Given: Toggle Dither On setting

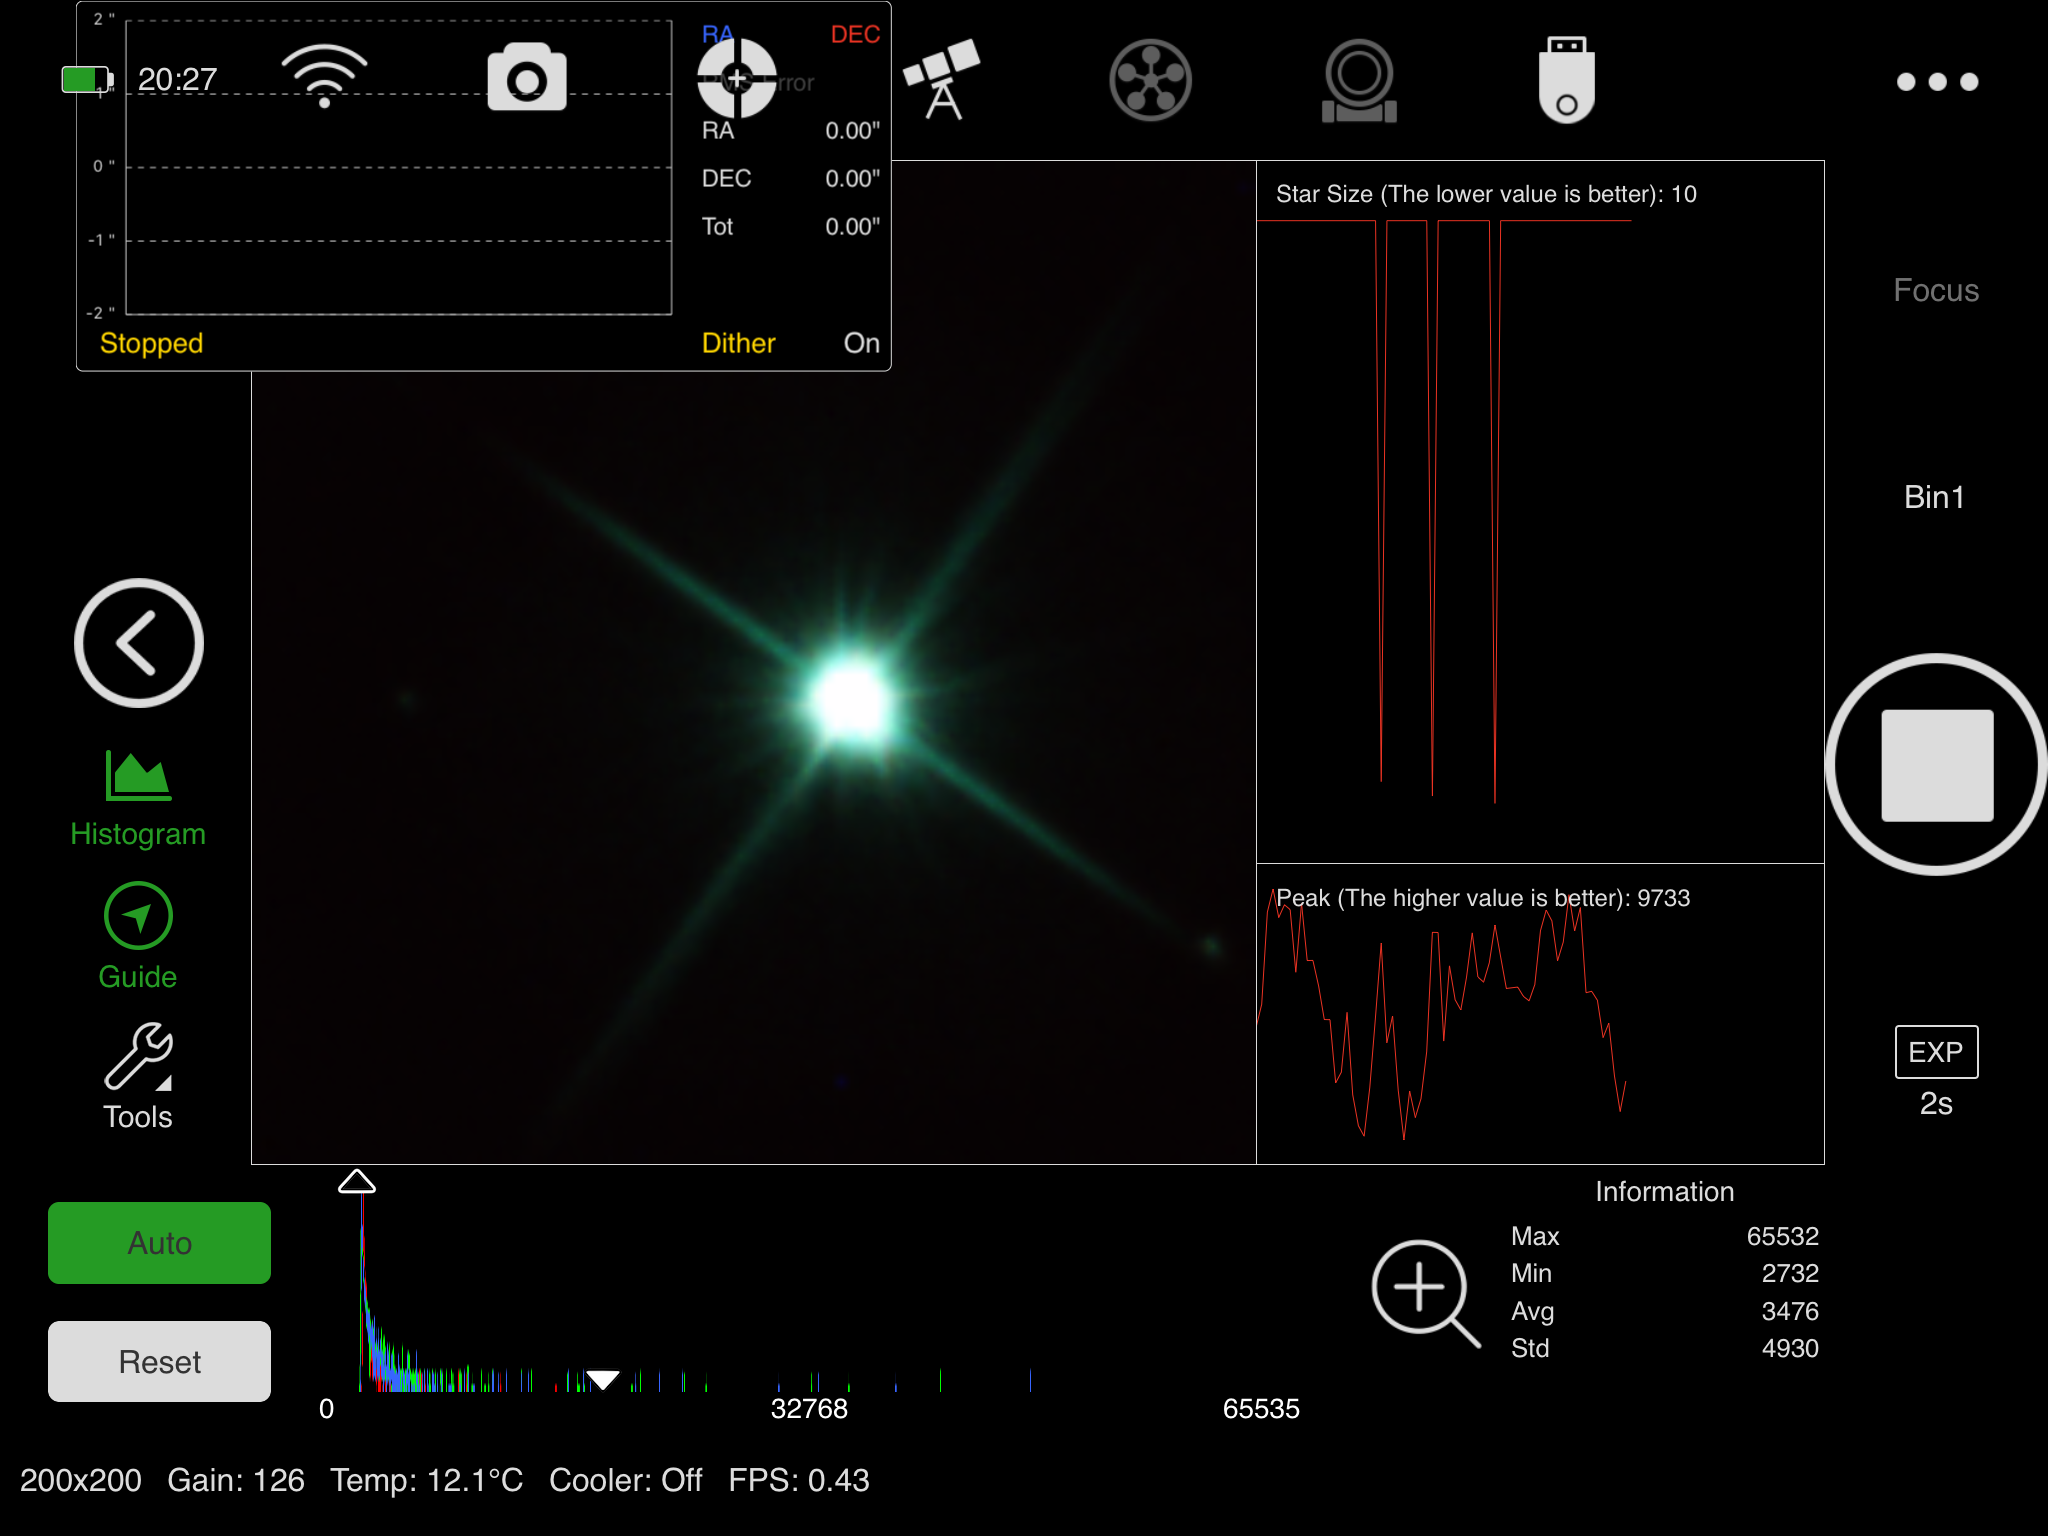Looking at the screenshot, I should click(x=860, y=343).
